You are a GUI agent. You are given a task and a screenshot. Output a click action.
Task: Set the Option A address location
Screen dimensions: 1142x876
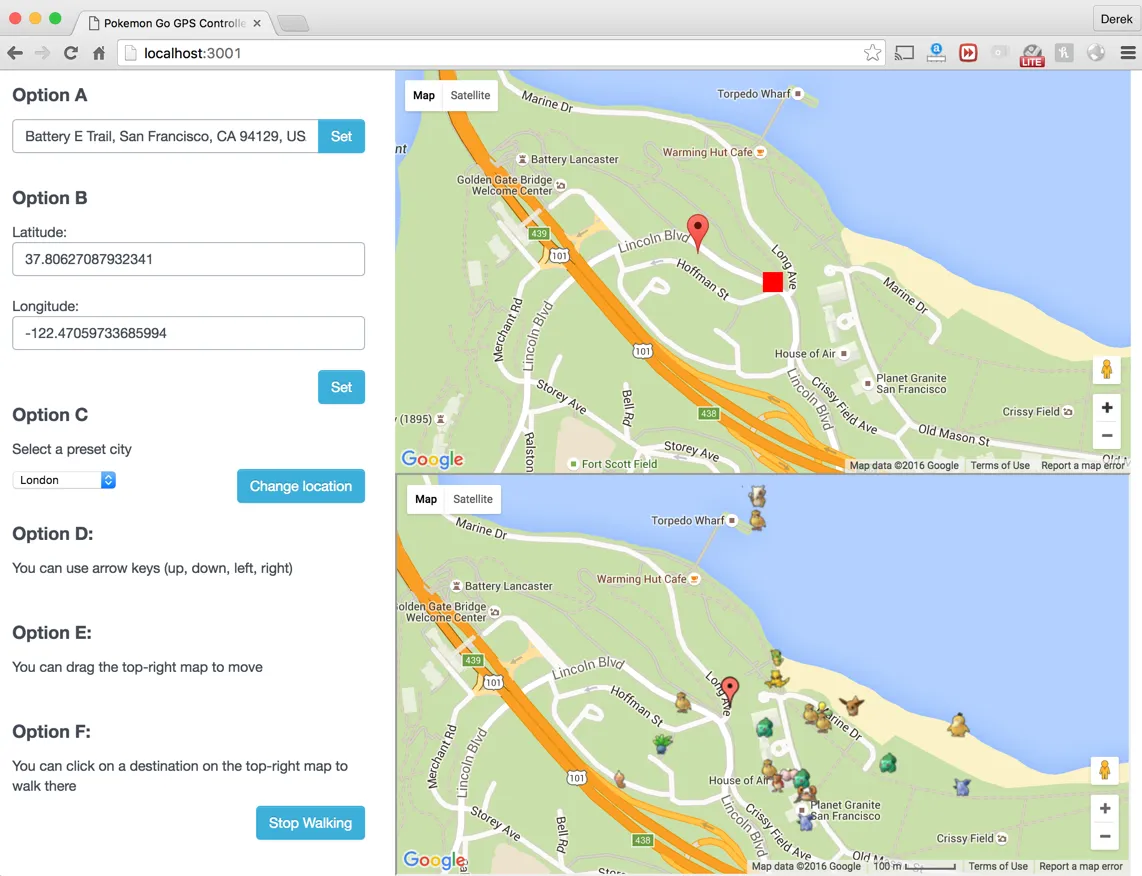(341, 136)
